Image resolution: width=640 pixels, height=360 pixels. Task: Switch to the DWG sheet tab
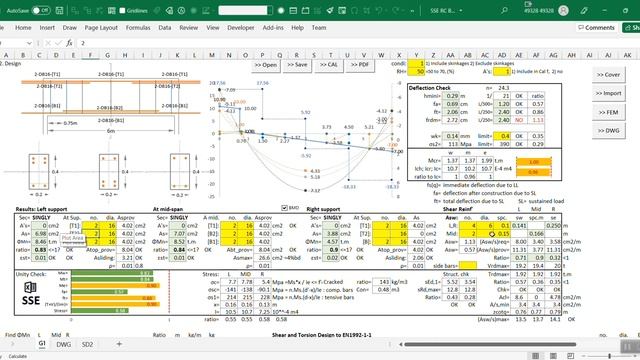pos(64,344)
